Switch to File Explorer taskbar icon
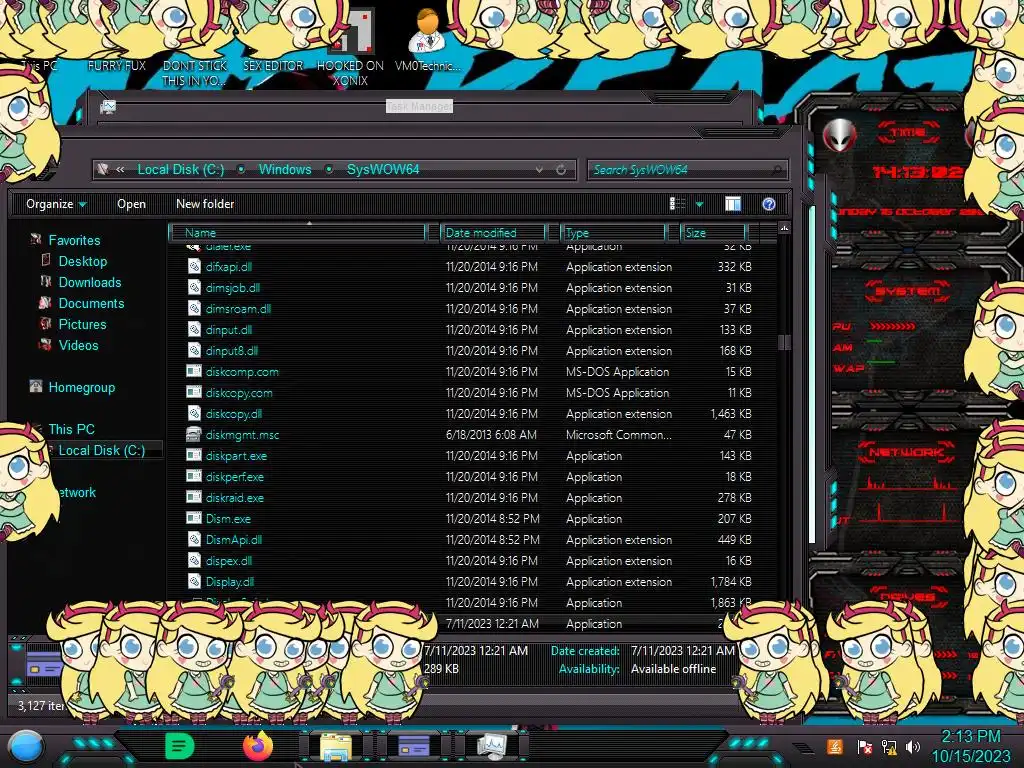The width and height of the screenshot is (1024, 768). coord(335,747)
